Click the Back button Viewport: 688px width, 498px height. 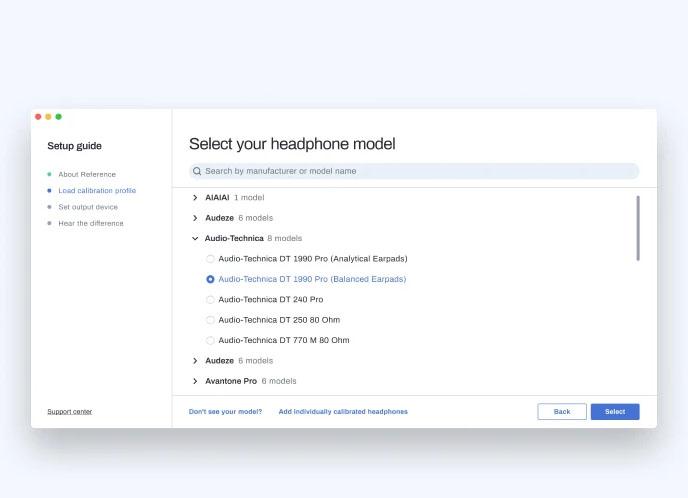[x=562, y=411]
